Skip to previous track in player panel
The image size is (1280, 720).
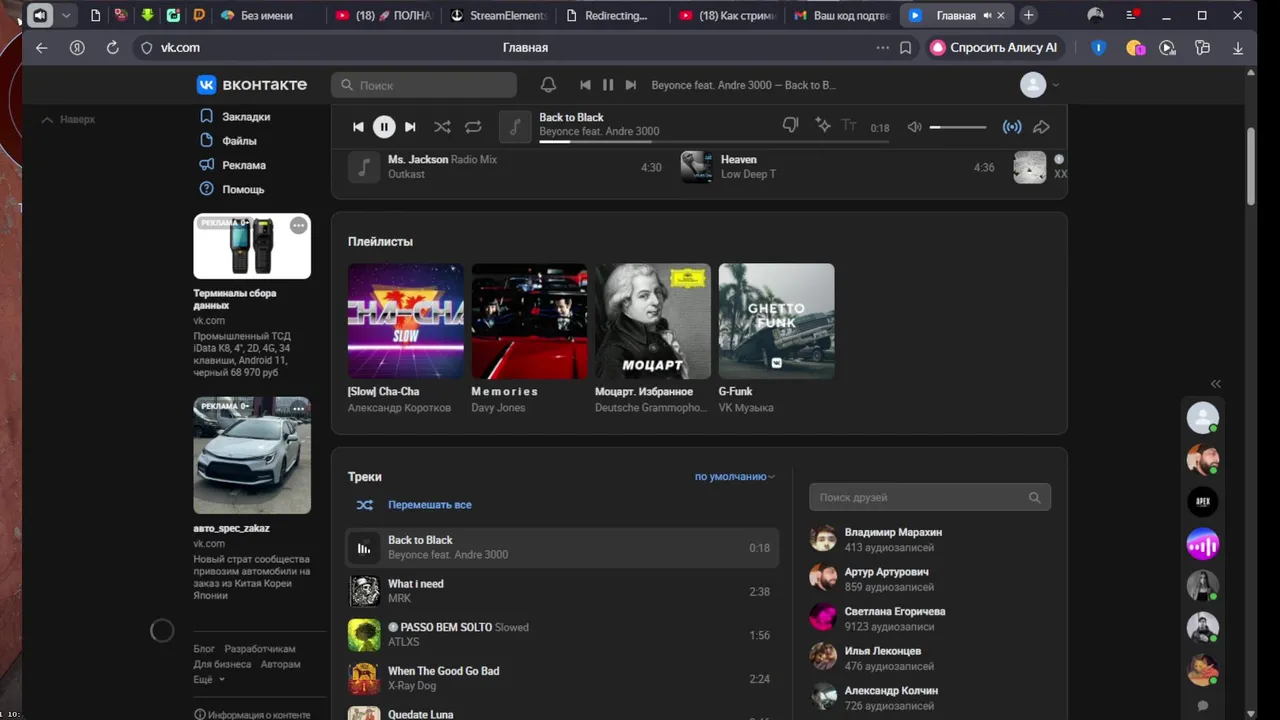tap(358, 127)
